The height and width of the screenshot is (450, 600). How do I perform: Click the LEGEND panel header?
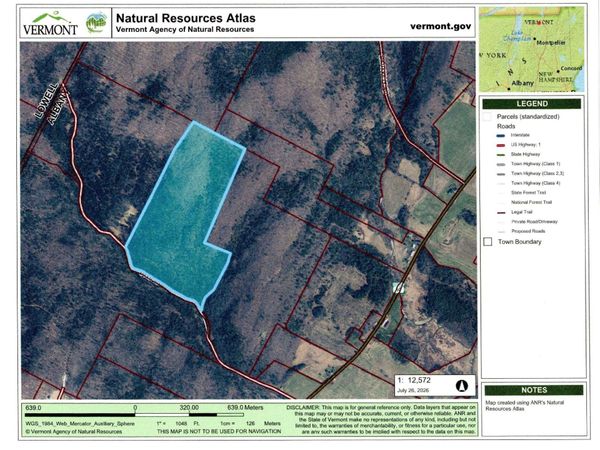coord(532,104)
